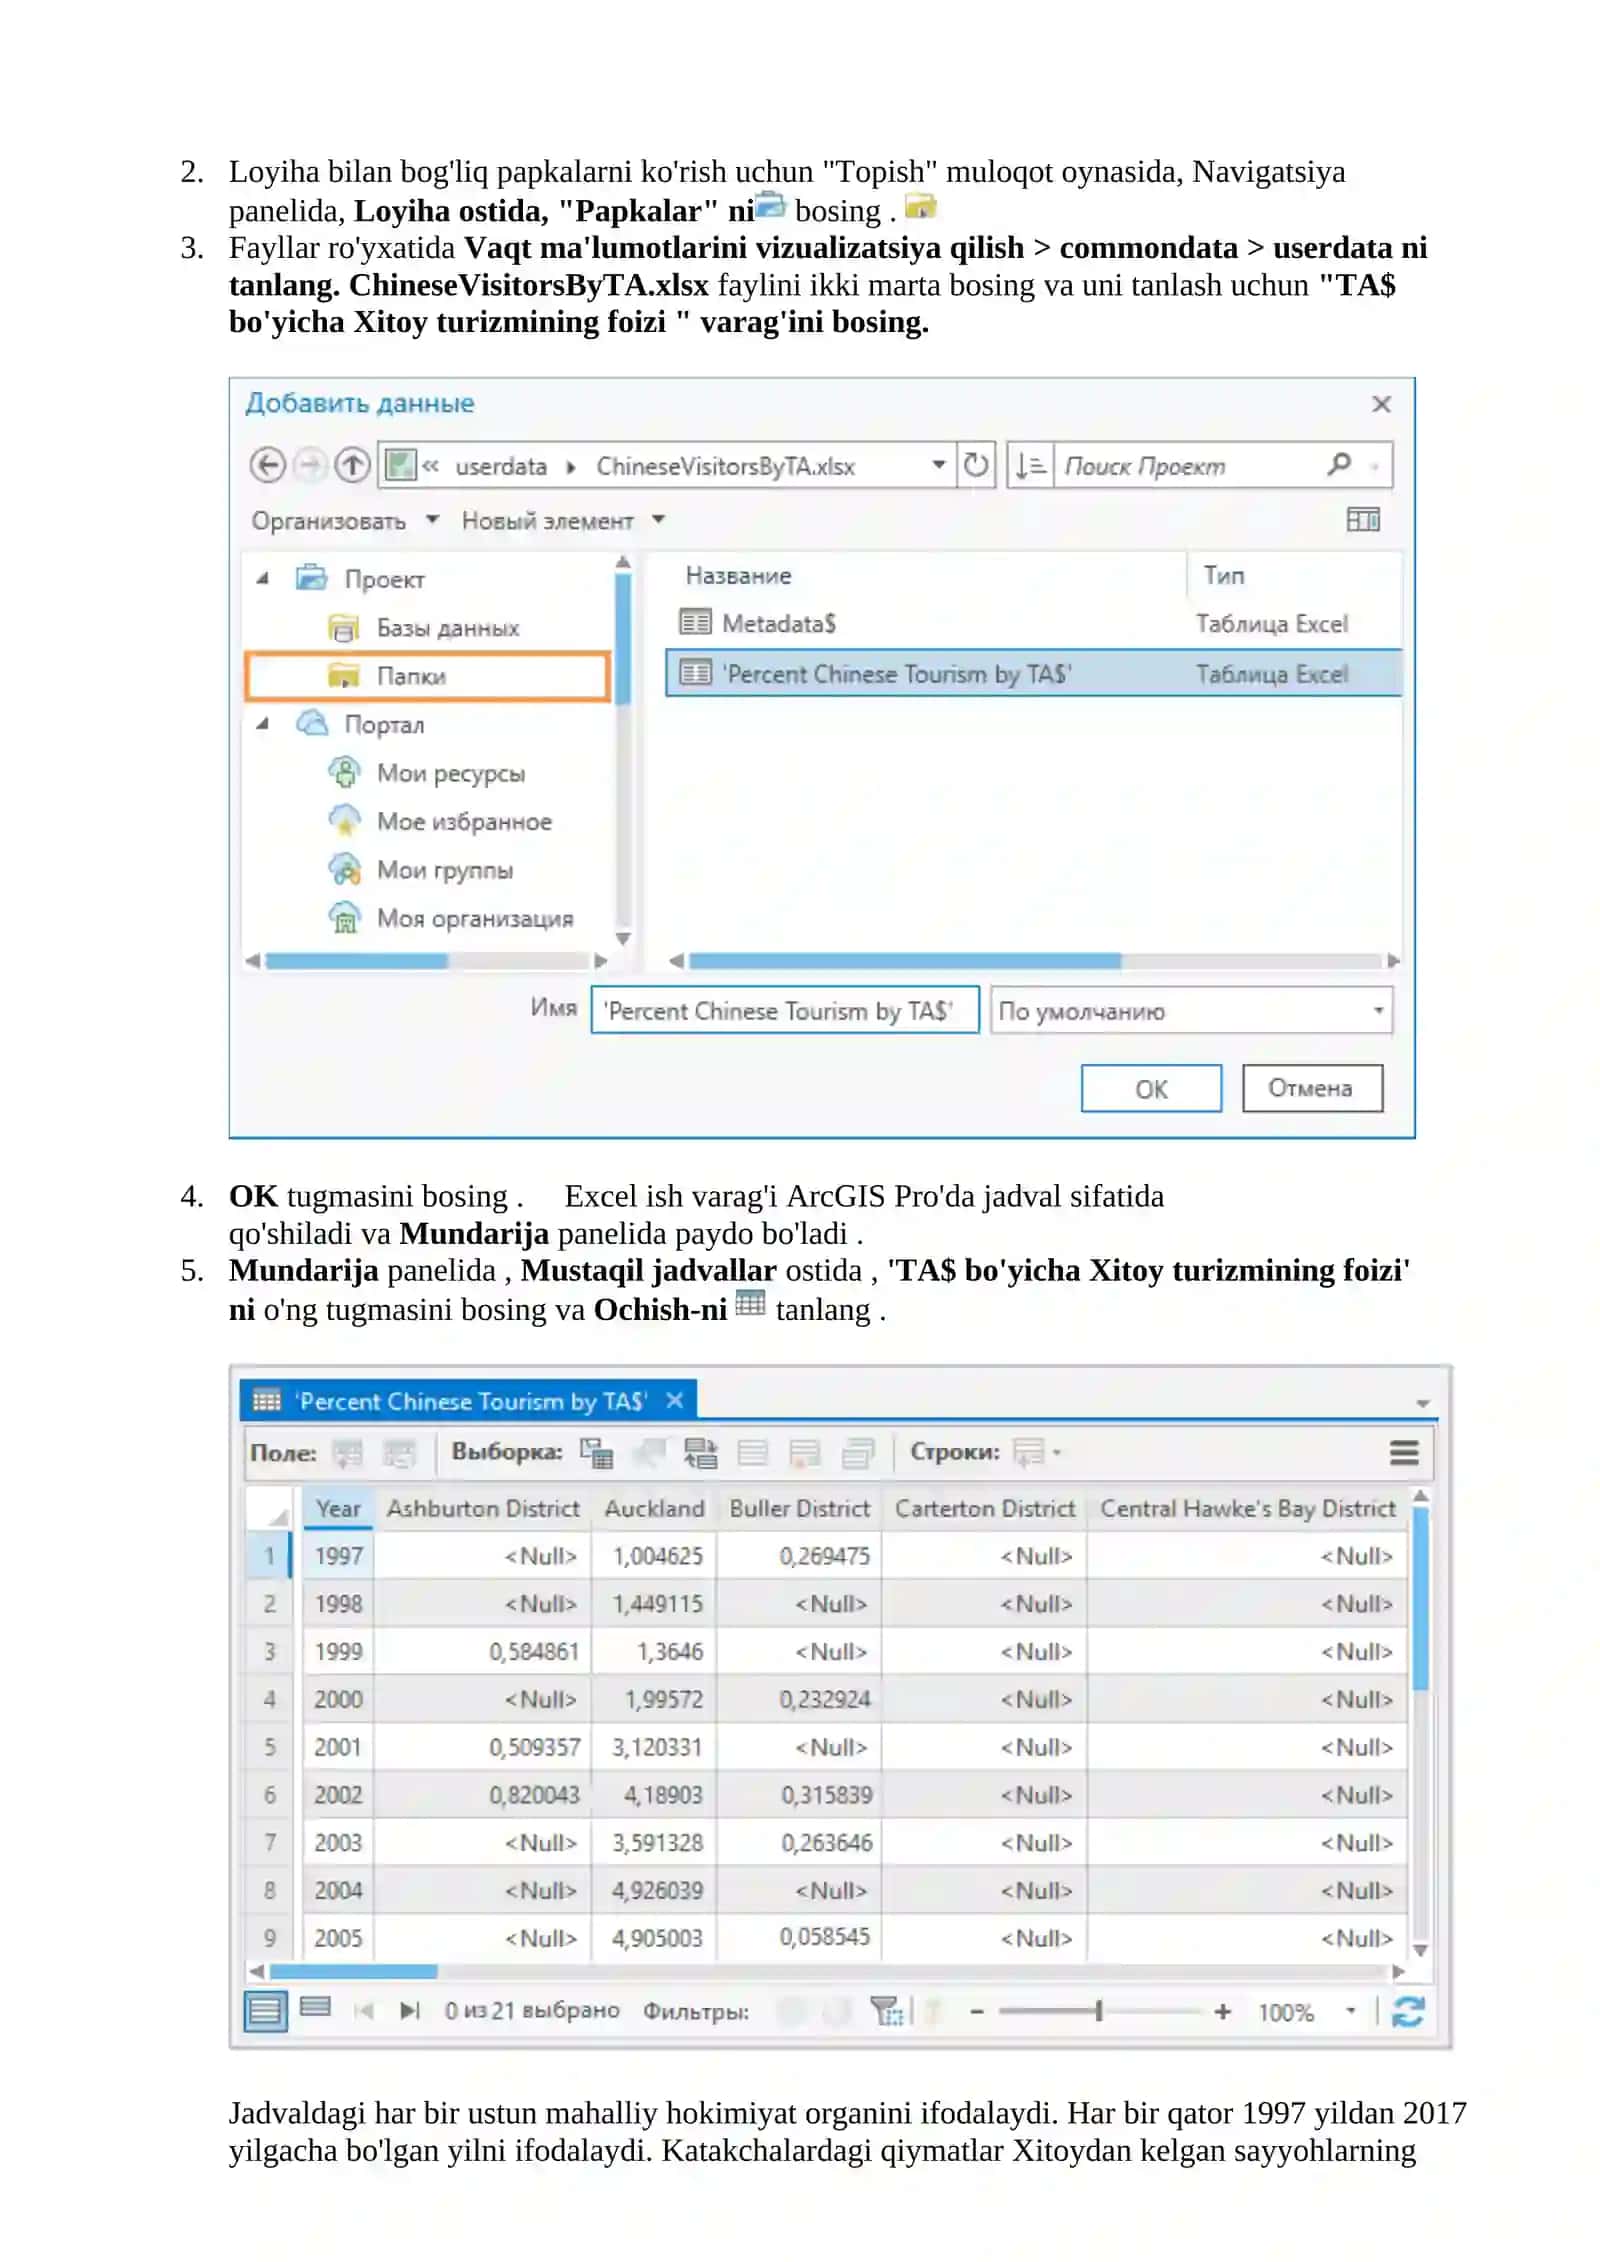
Task: Select the Папки folder in the tree
Action: [x=427, y=676]
